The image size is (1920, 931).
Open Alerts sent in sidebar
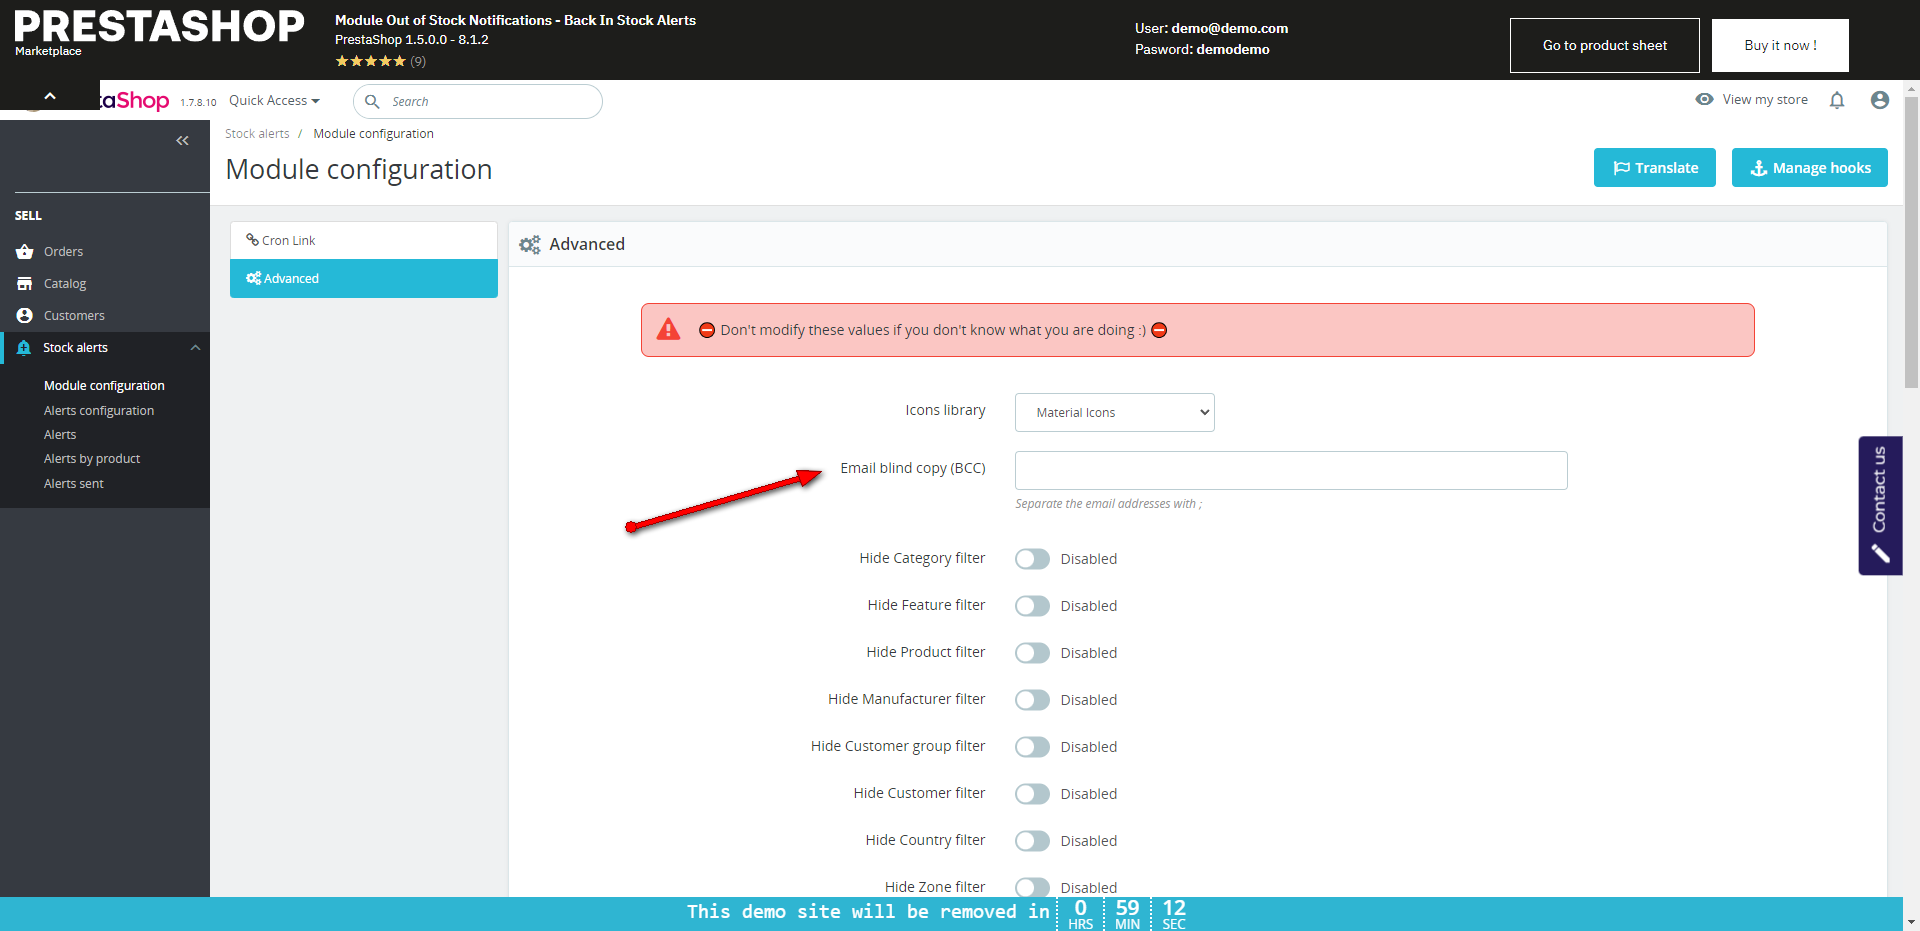[74, 484]
